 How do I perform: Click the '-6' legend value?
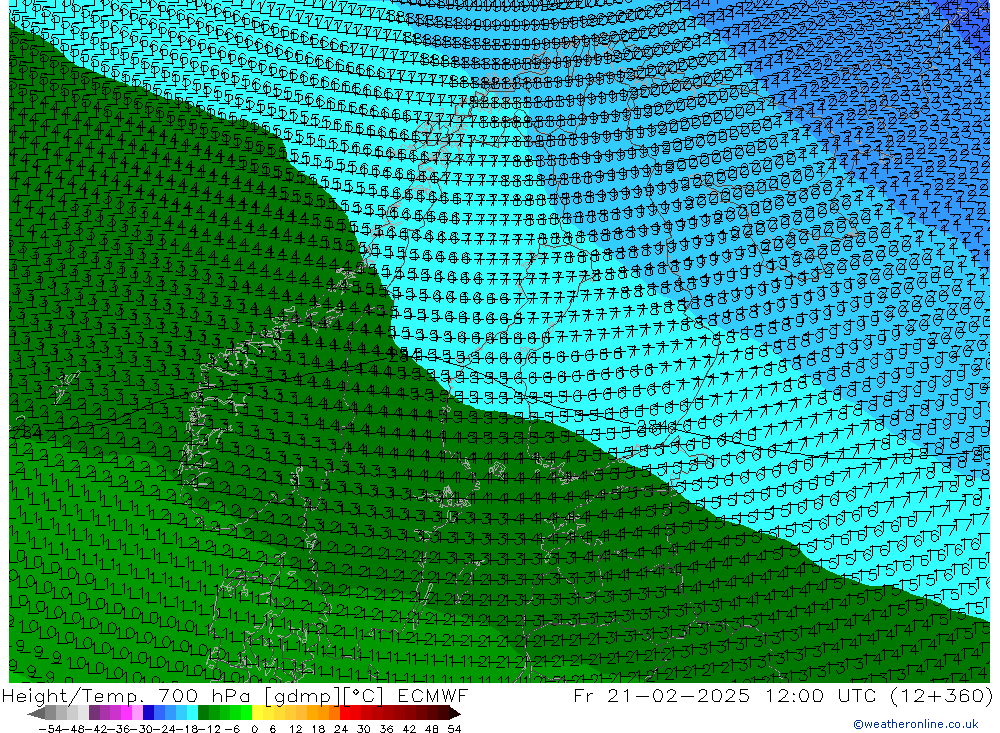(x=232, y=729)
